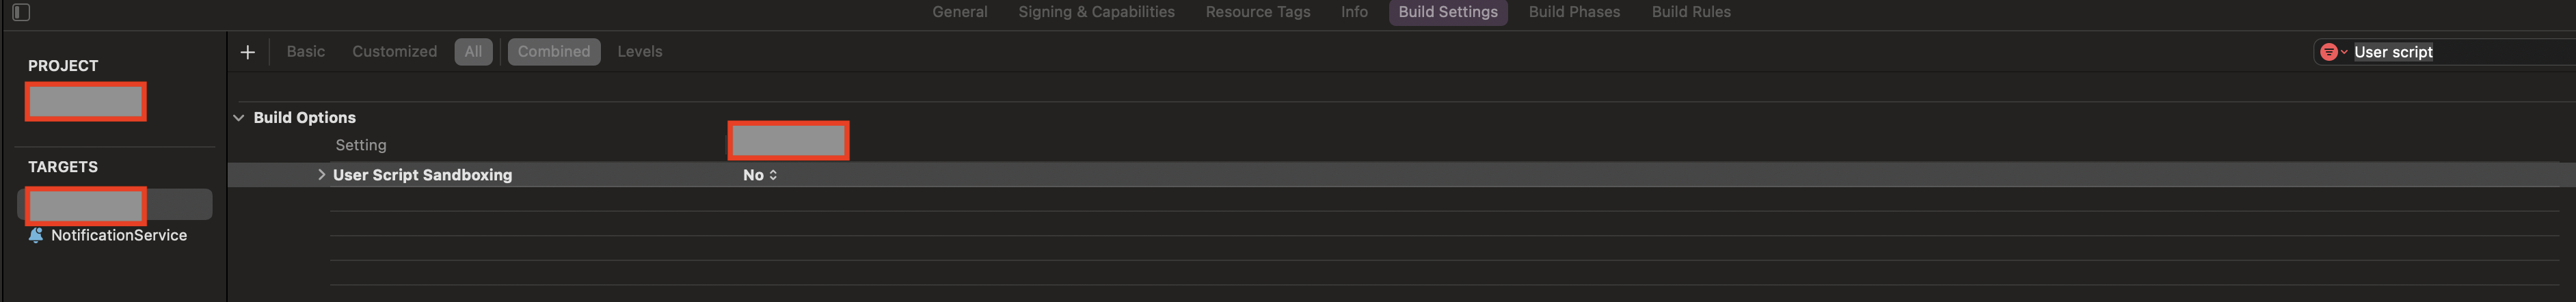Click the red filter icon in search field
Image resolution: width=2576 pixels, height=302 pixels.
coord(2329,52)
